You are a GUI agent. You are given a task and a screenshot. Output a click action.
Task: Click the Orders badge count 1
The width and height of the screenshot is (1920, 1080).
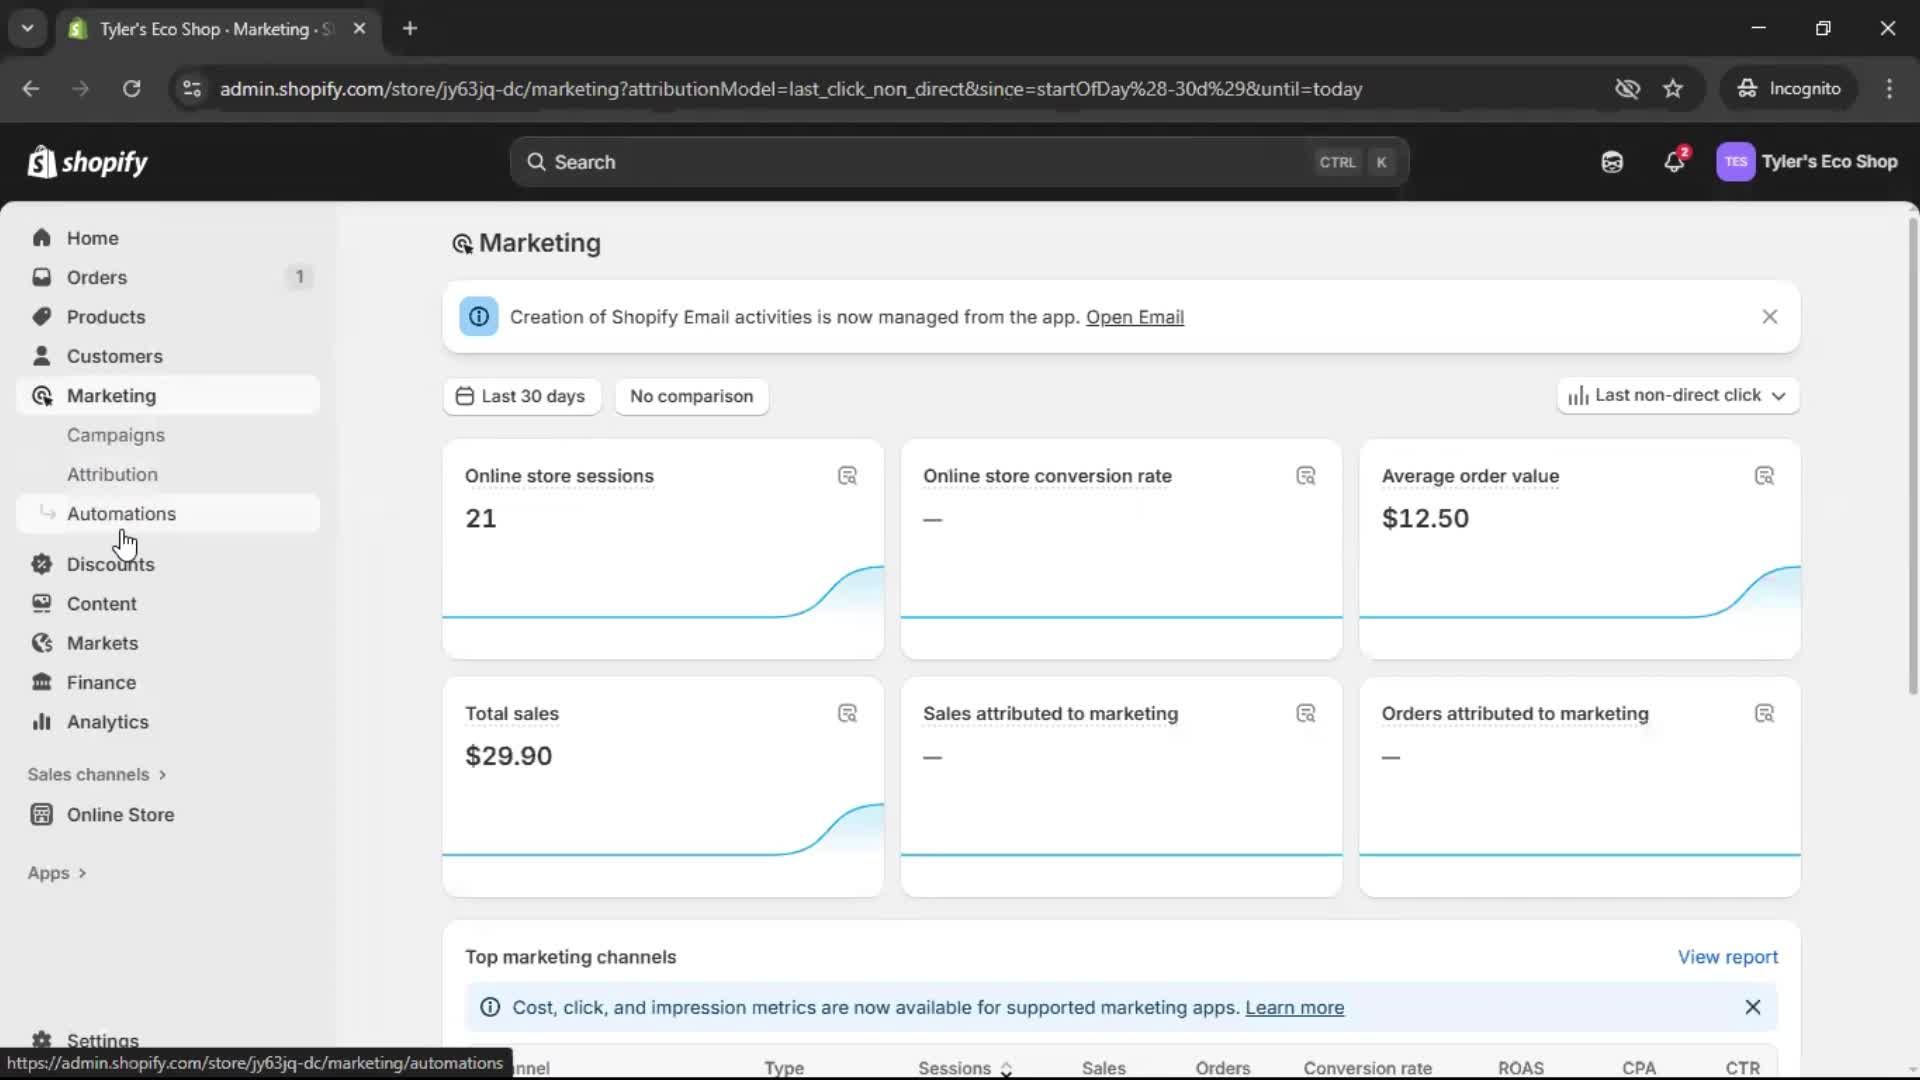(x=299, y=277)
